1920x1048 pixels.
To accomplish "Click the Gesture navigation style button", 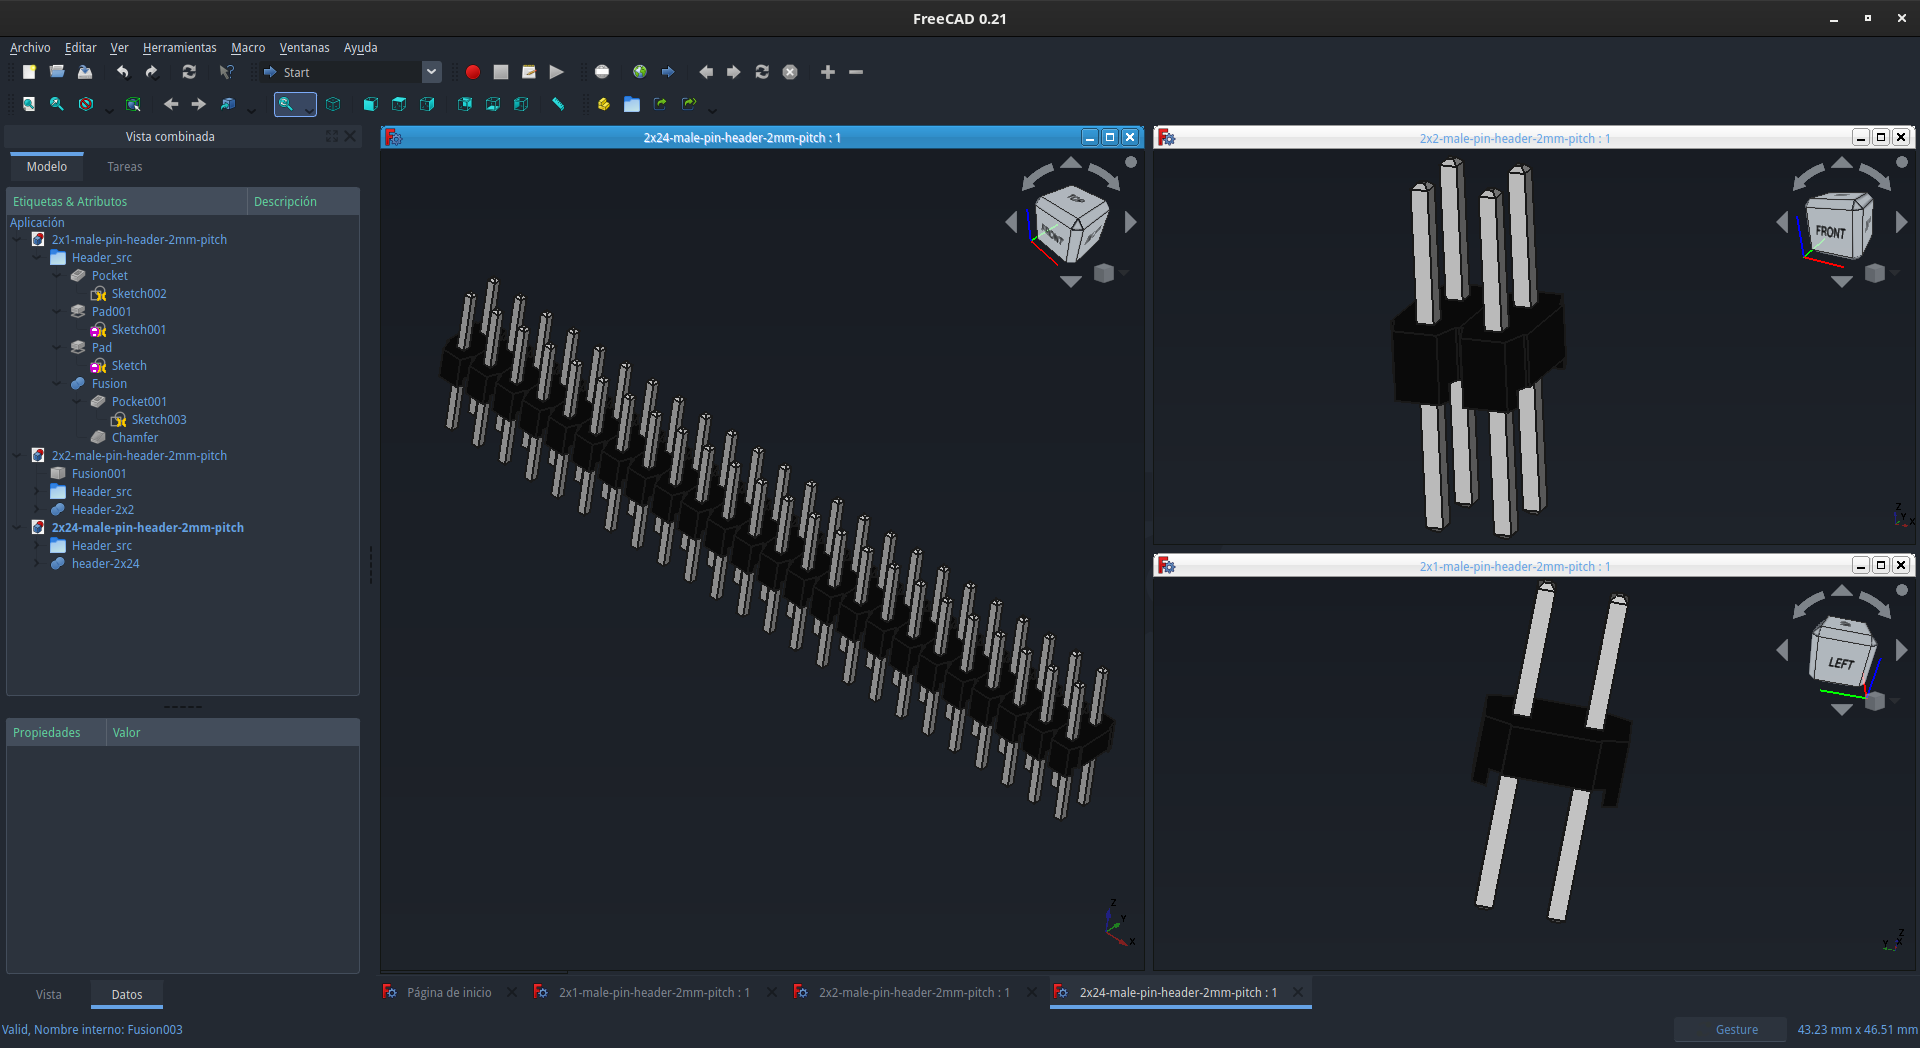I will 1737,1030.
